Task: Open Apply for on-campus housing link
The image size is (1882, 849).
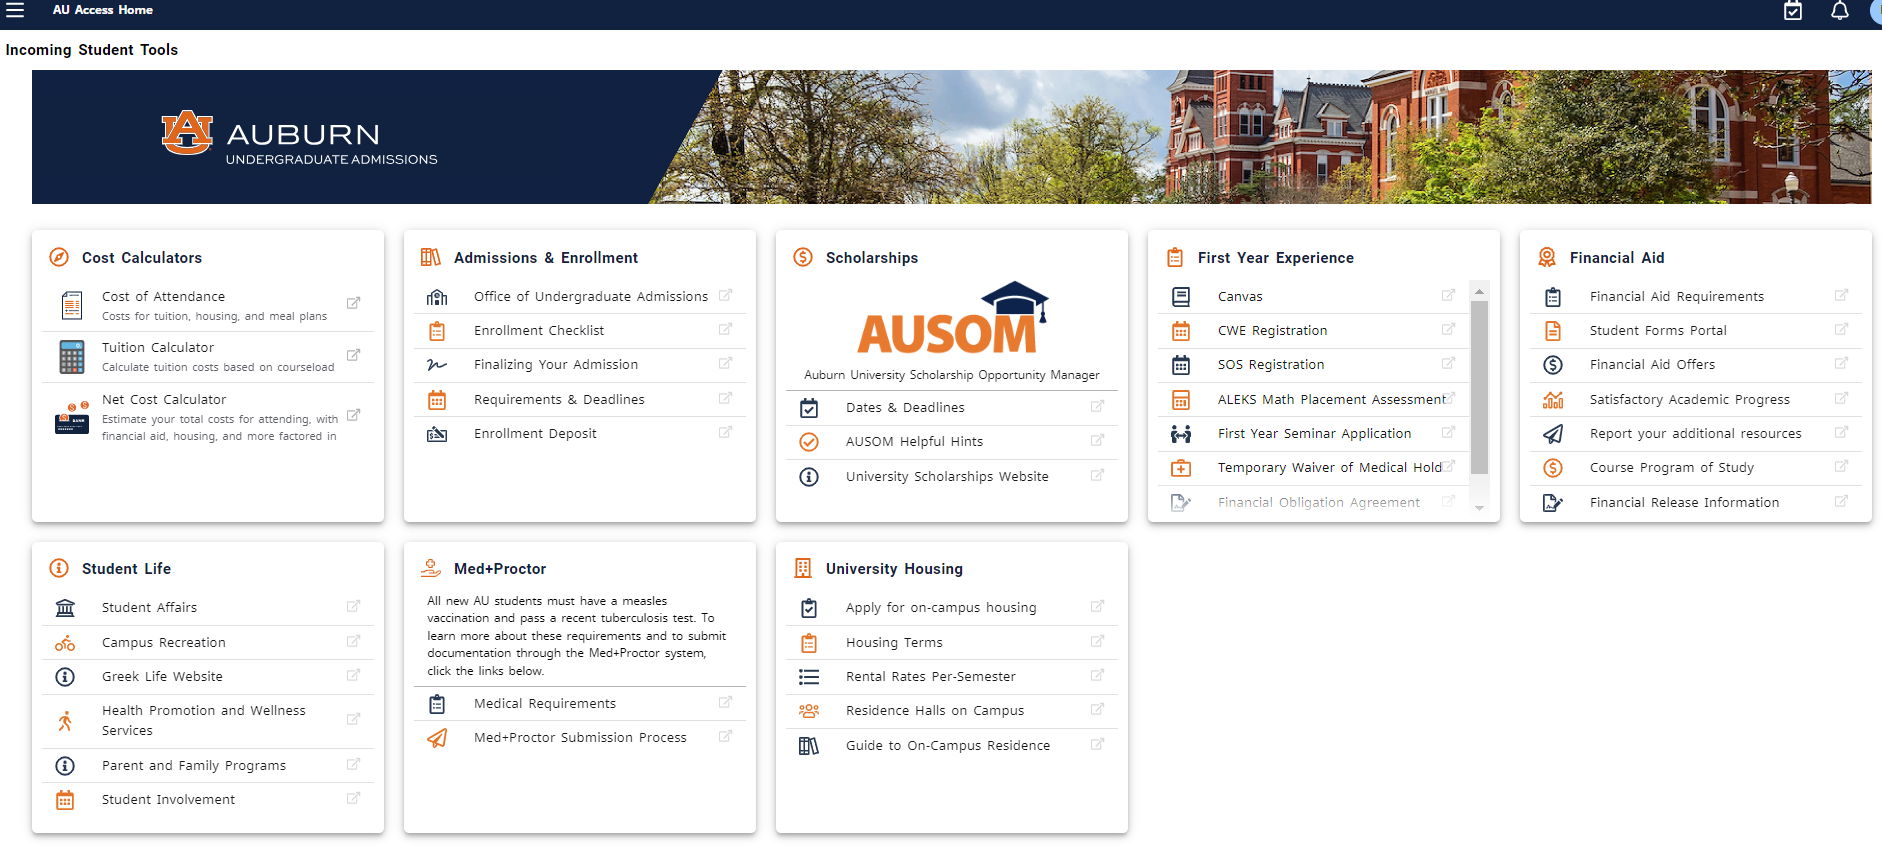Action: tap(940, 608)
